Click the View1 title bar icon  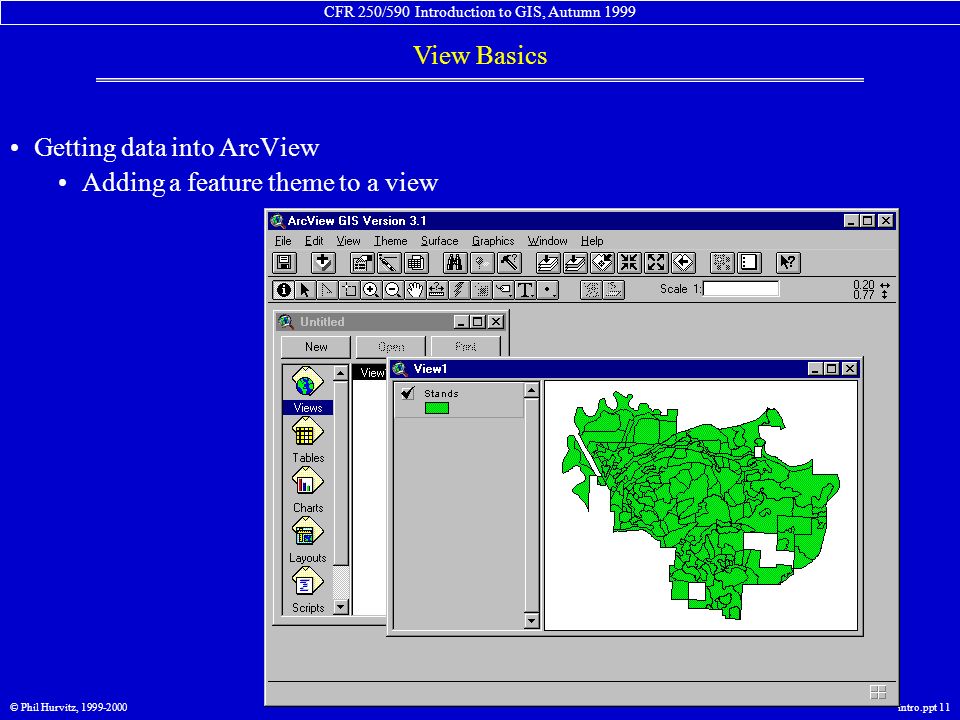400,369
